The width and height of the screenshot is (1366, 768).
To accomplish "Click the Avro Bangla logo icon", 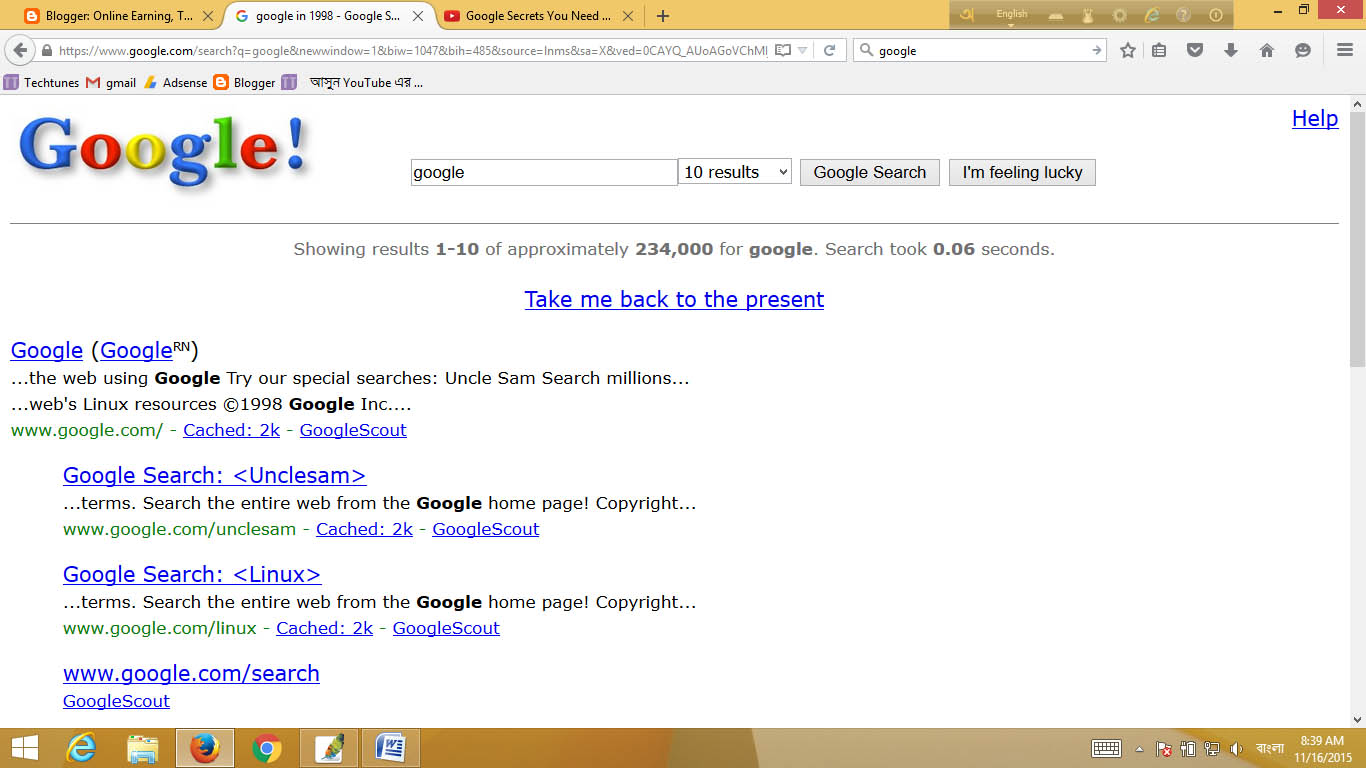I will 967,15.
